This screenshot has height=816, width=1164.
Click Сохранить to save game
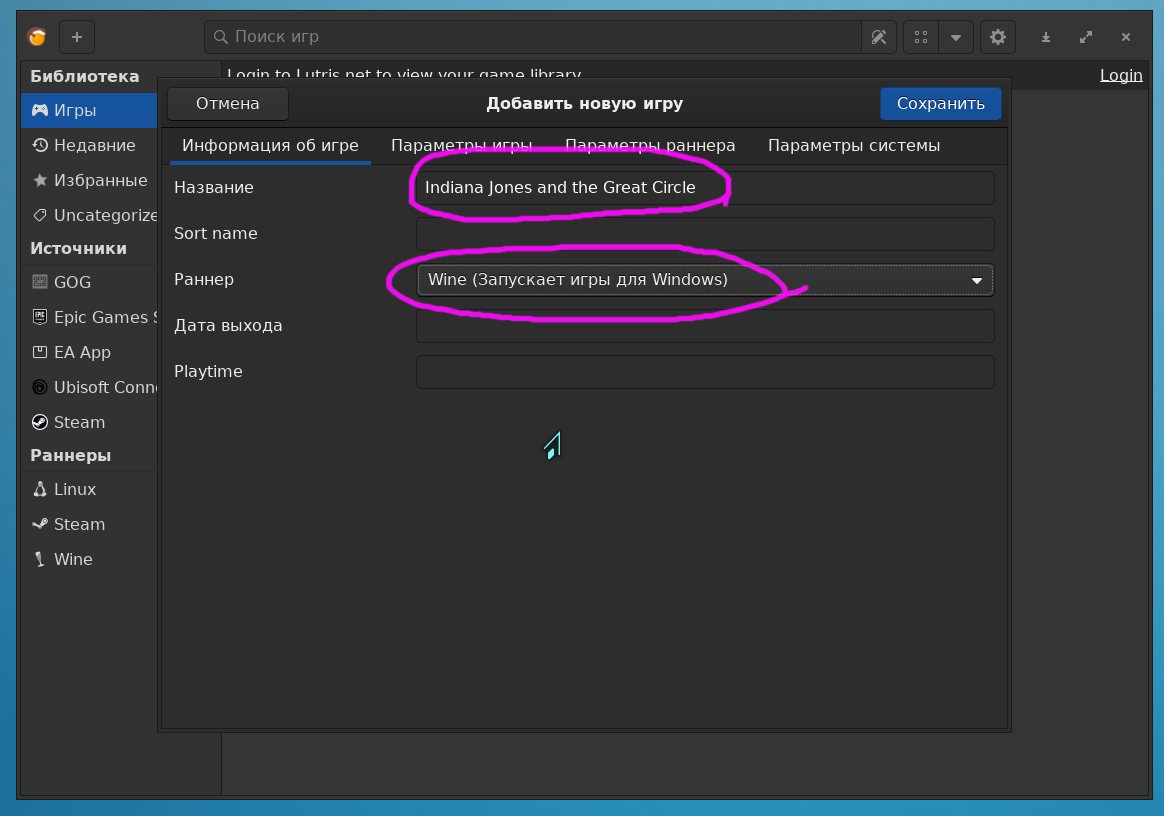(941, 103)
